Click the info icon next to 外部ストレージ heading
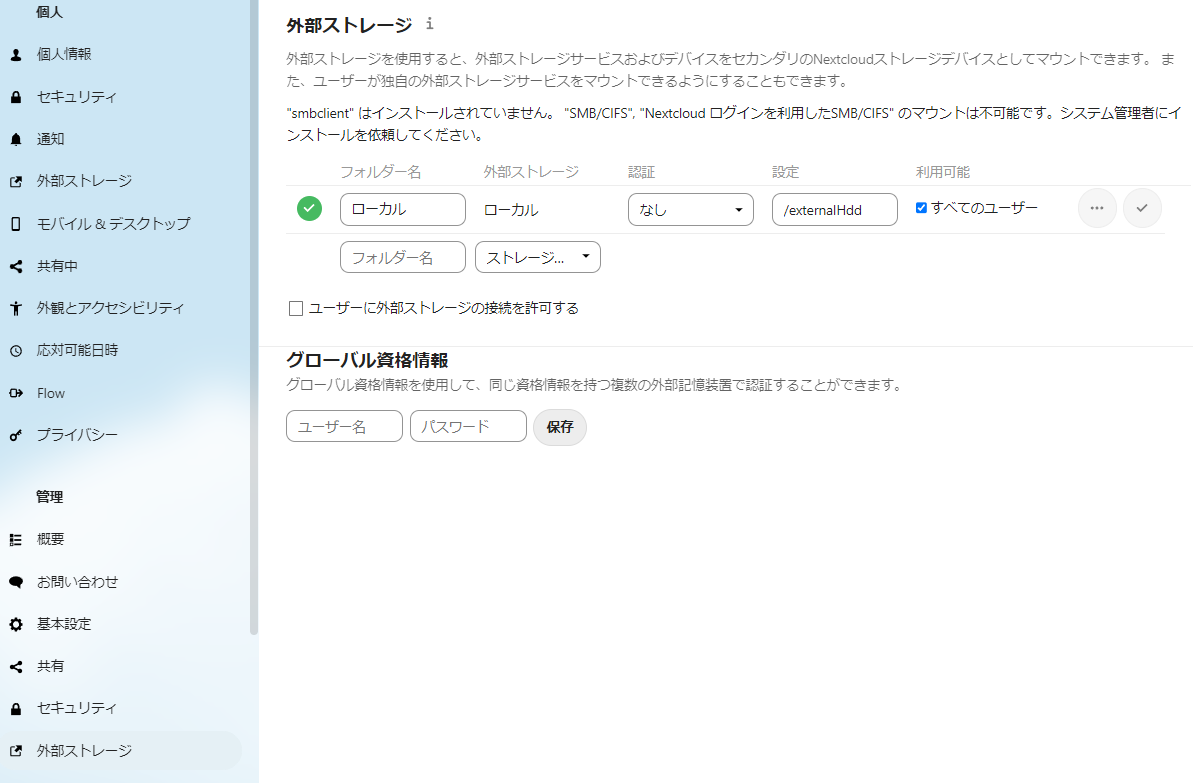The height and width of the screenshot is (783, 1193). coord(430,24)
